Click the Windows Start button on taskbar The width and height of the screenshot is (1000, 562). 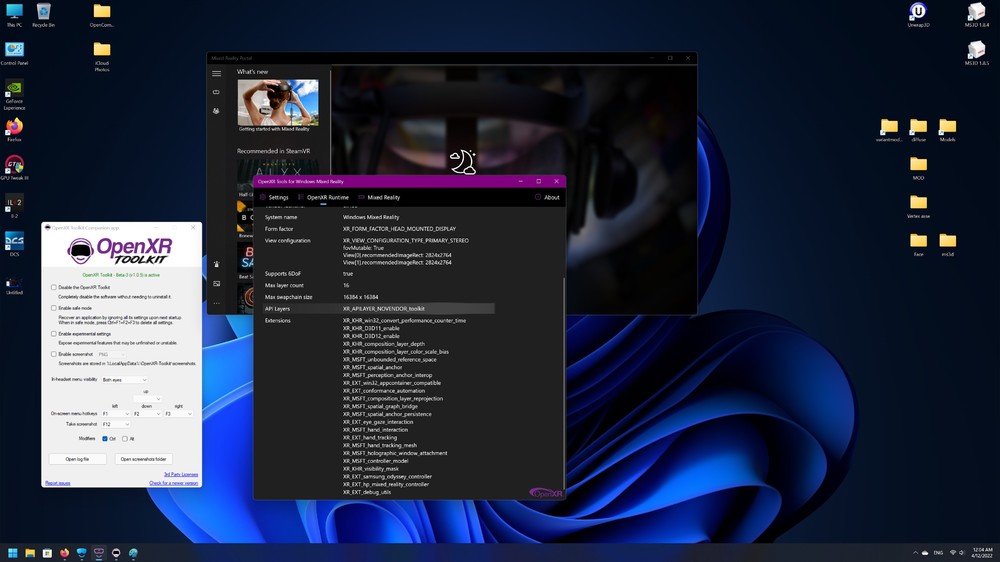(14, 552)
